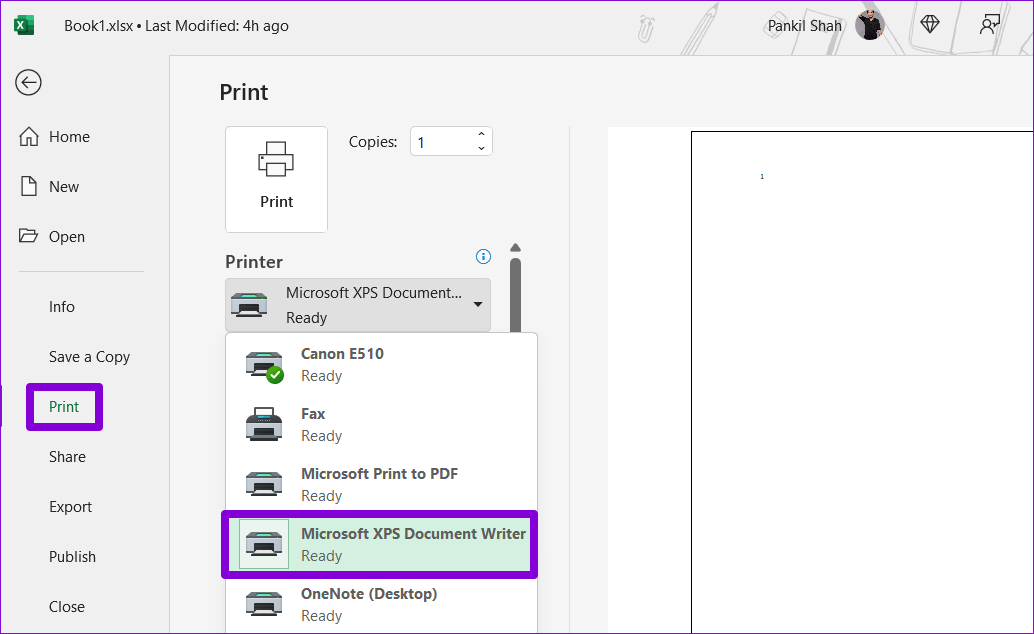
Task: Select Canon E510 printer
Action: (380, 364)
